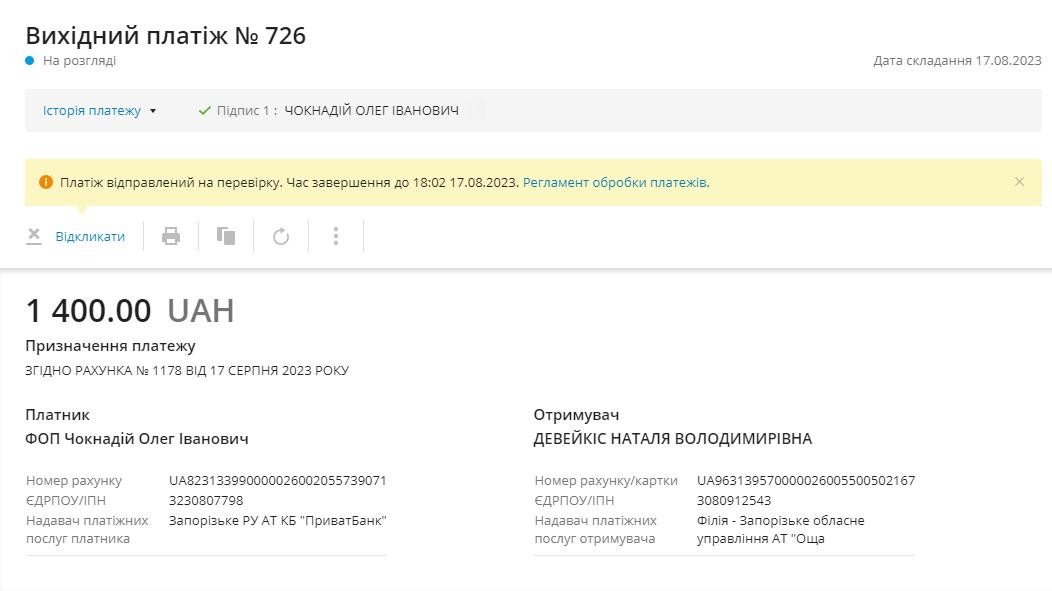The height and width of the screenshot is (591, 1052).
Task: Click the signer name ЧОКНАДІЙ ОЛЕГ ІВАНОВИЧ
Action: (x=371, y=111)
